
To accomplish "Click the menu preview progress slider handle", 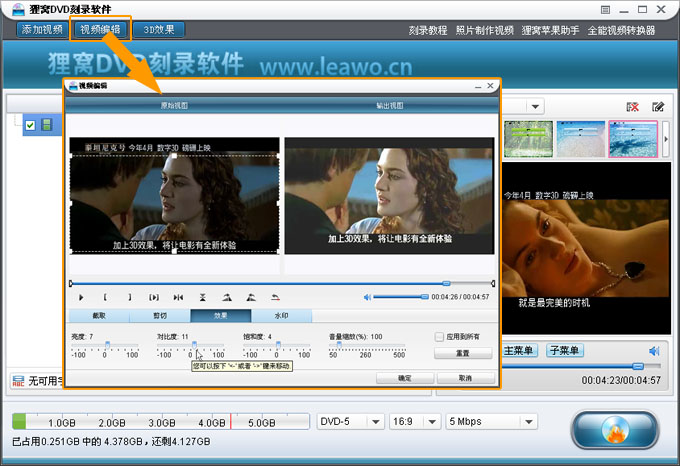I will (638, 367).
